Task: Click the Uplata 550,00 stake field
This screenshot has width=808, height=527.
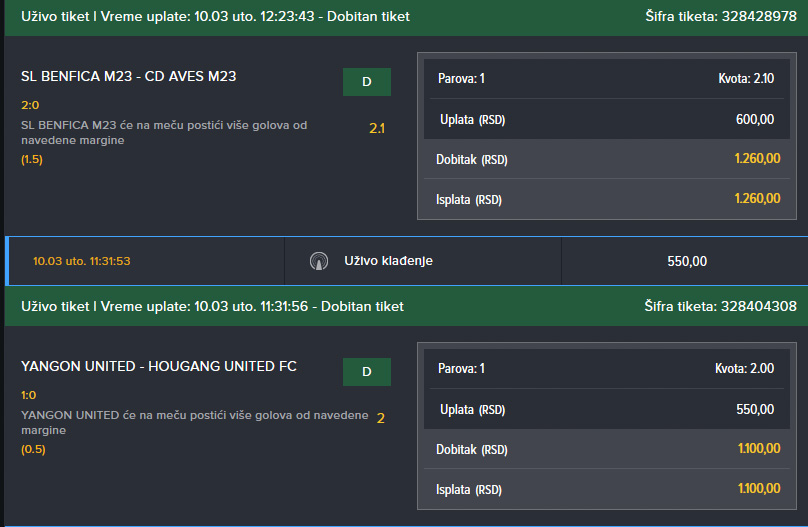Action: (607, 410)
